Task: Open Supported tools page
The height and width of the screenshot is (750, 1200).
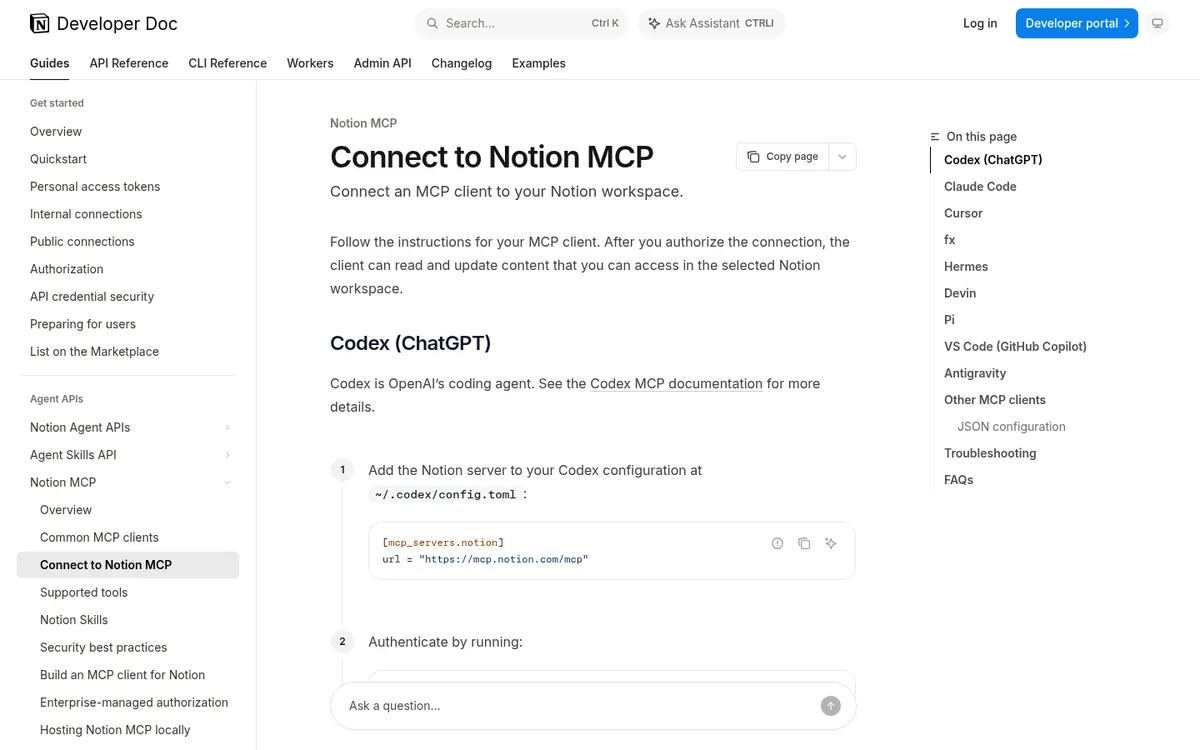Action: (84, 593)
